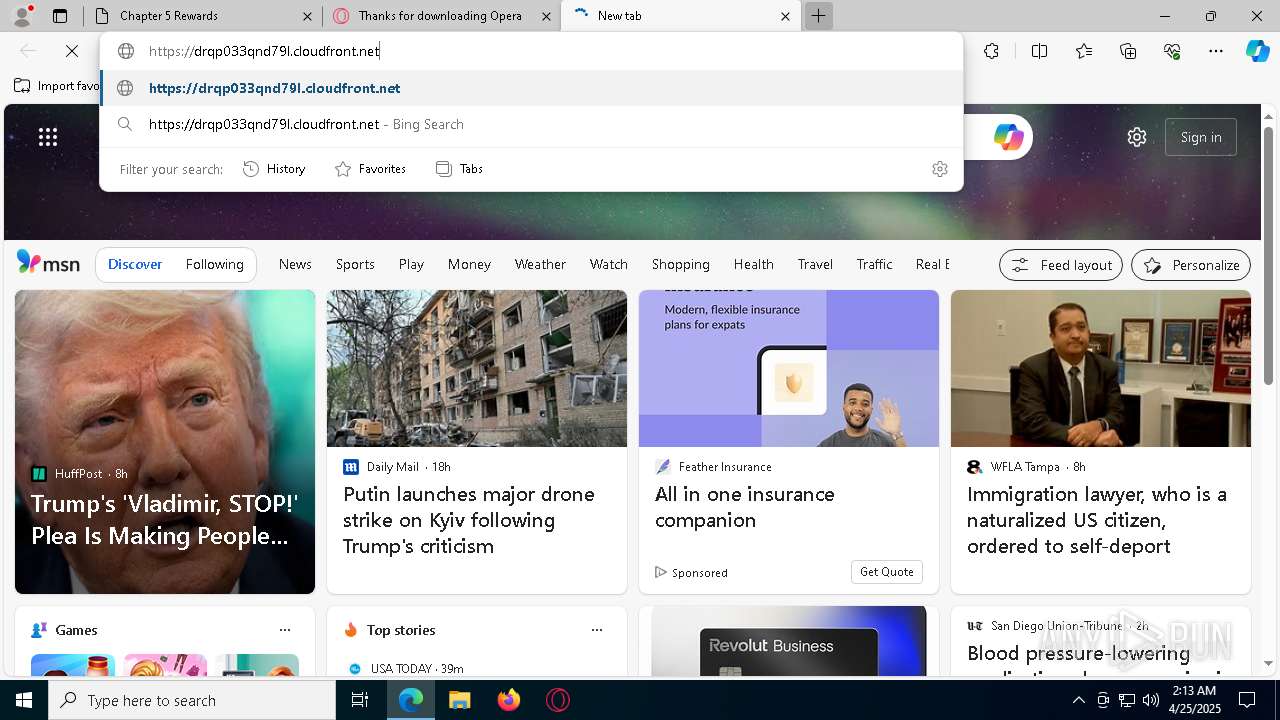Click the Windows taskbar search box
The image size is (1280, 720).
[x=192, y=700]
